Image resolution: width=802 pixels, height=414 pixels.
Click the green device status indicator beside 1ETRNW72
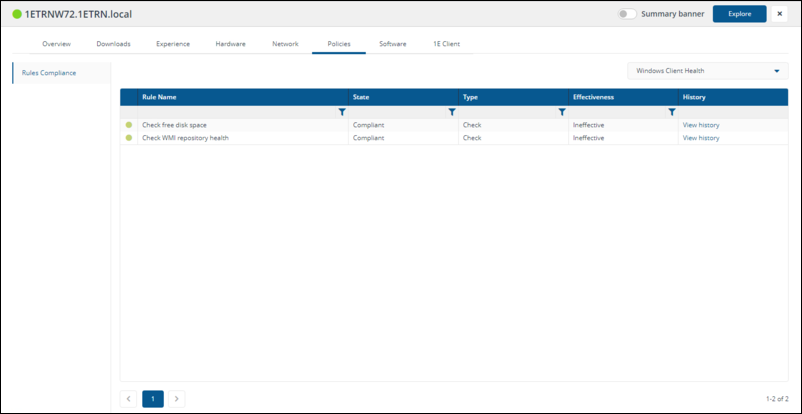pos(17,14)
